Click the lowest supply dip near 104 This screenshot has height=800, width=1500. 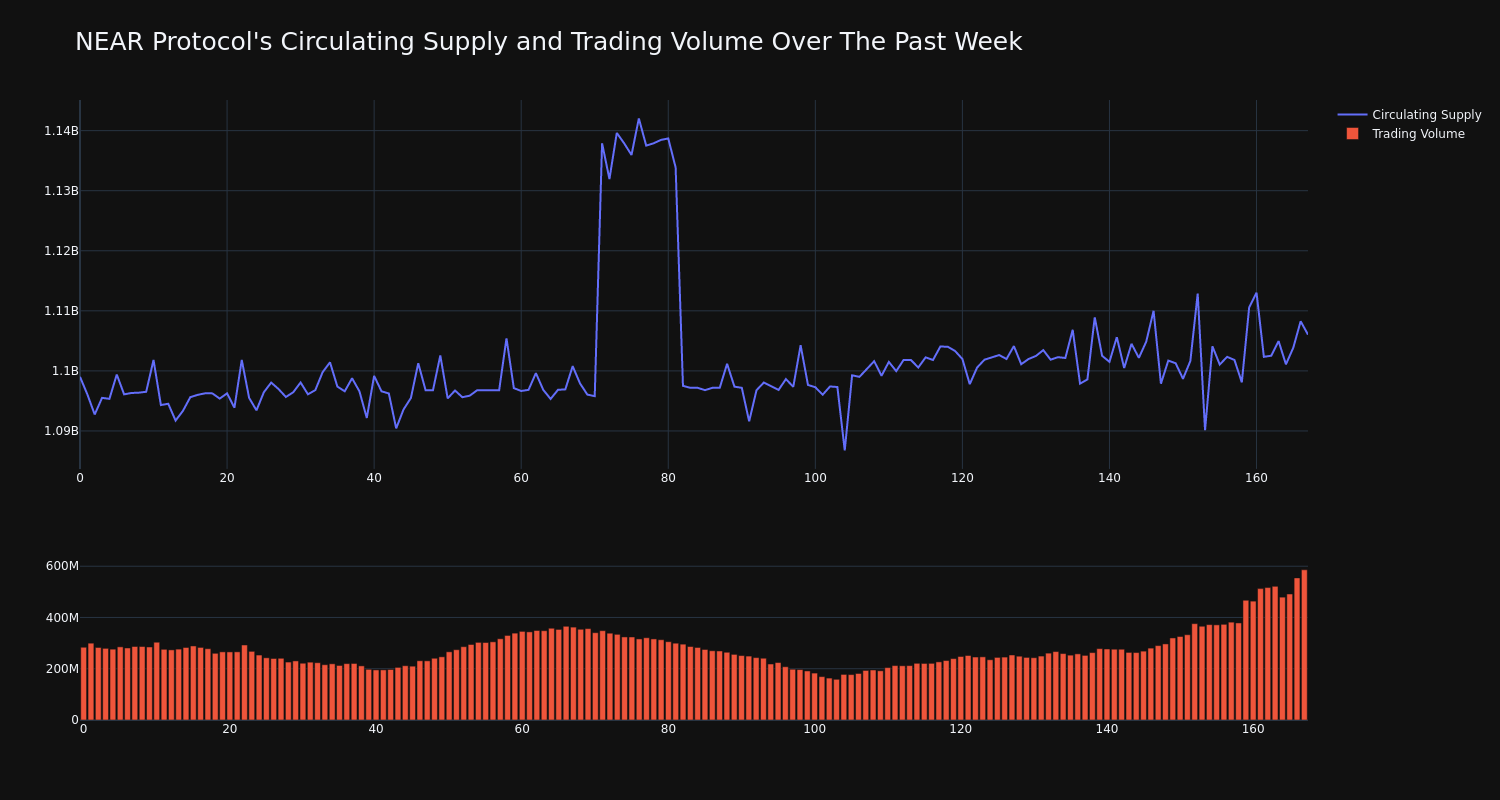(844, 449)
